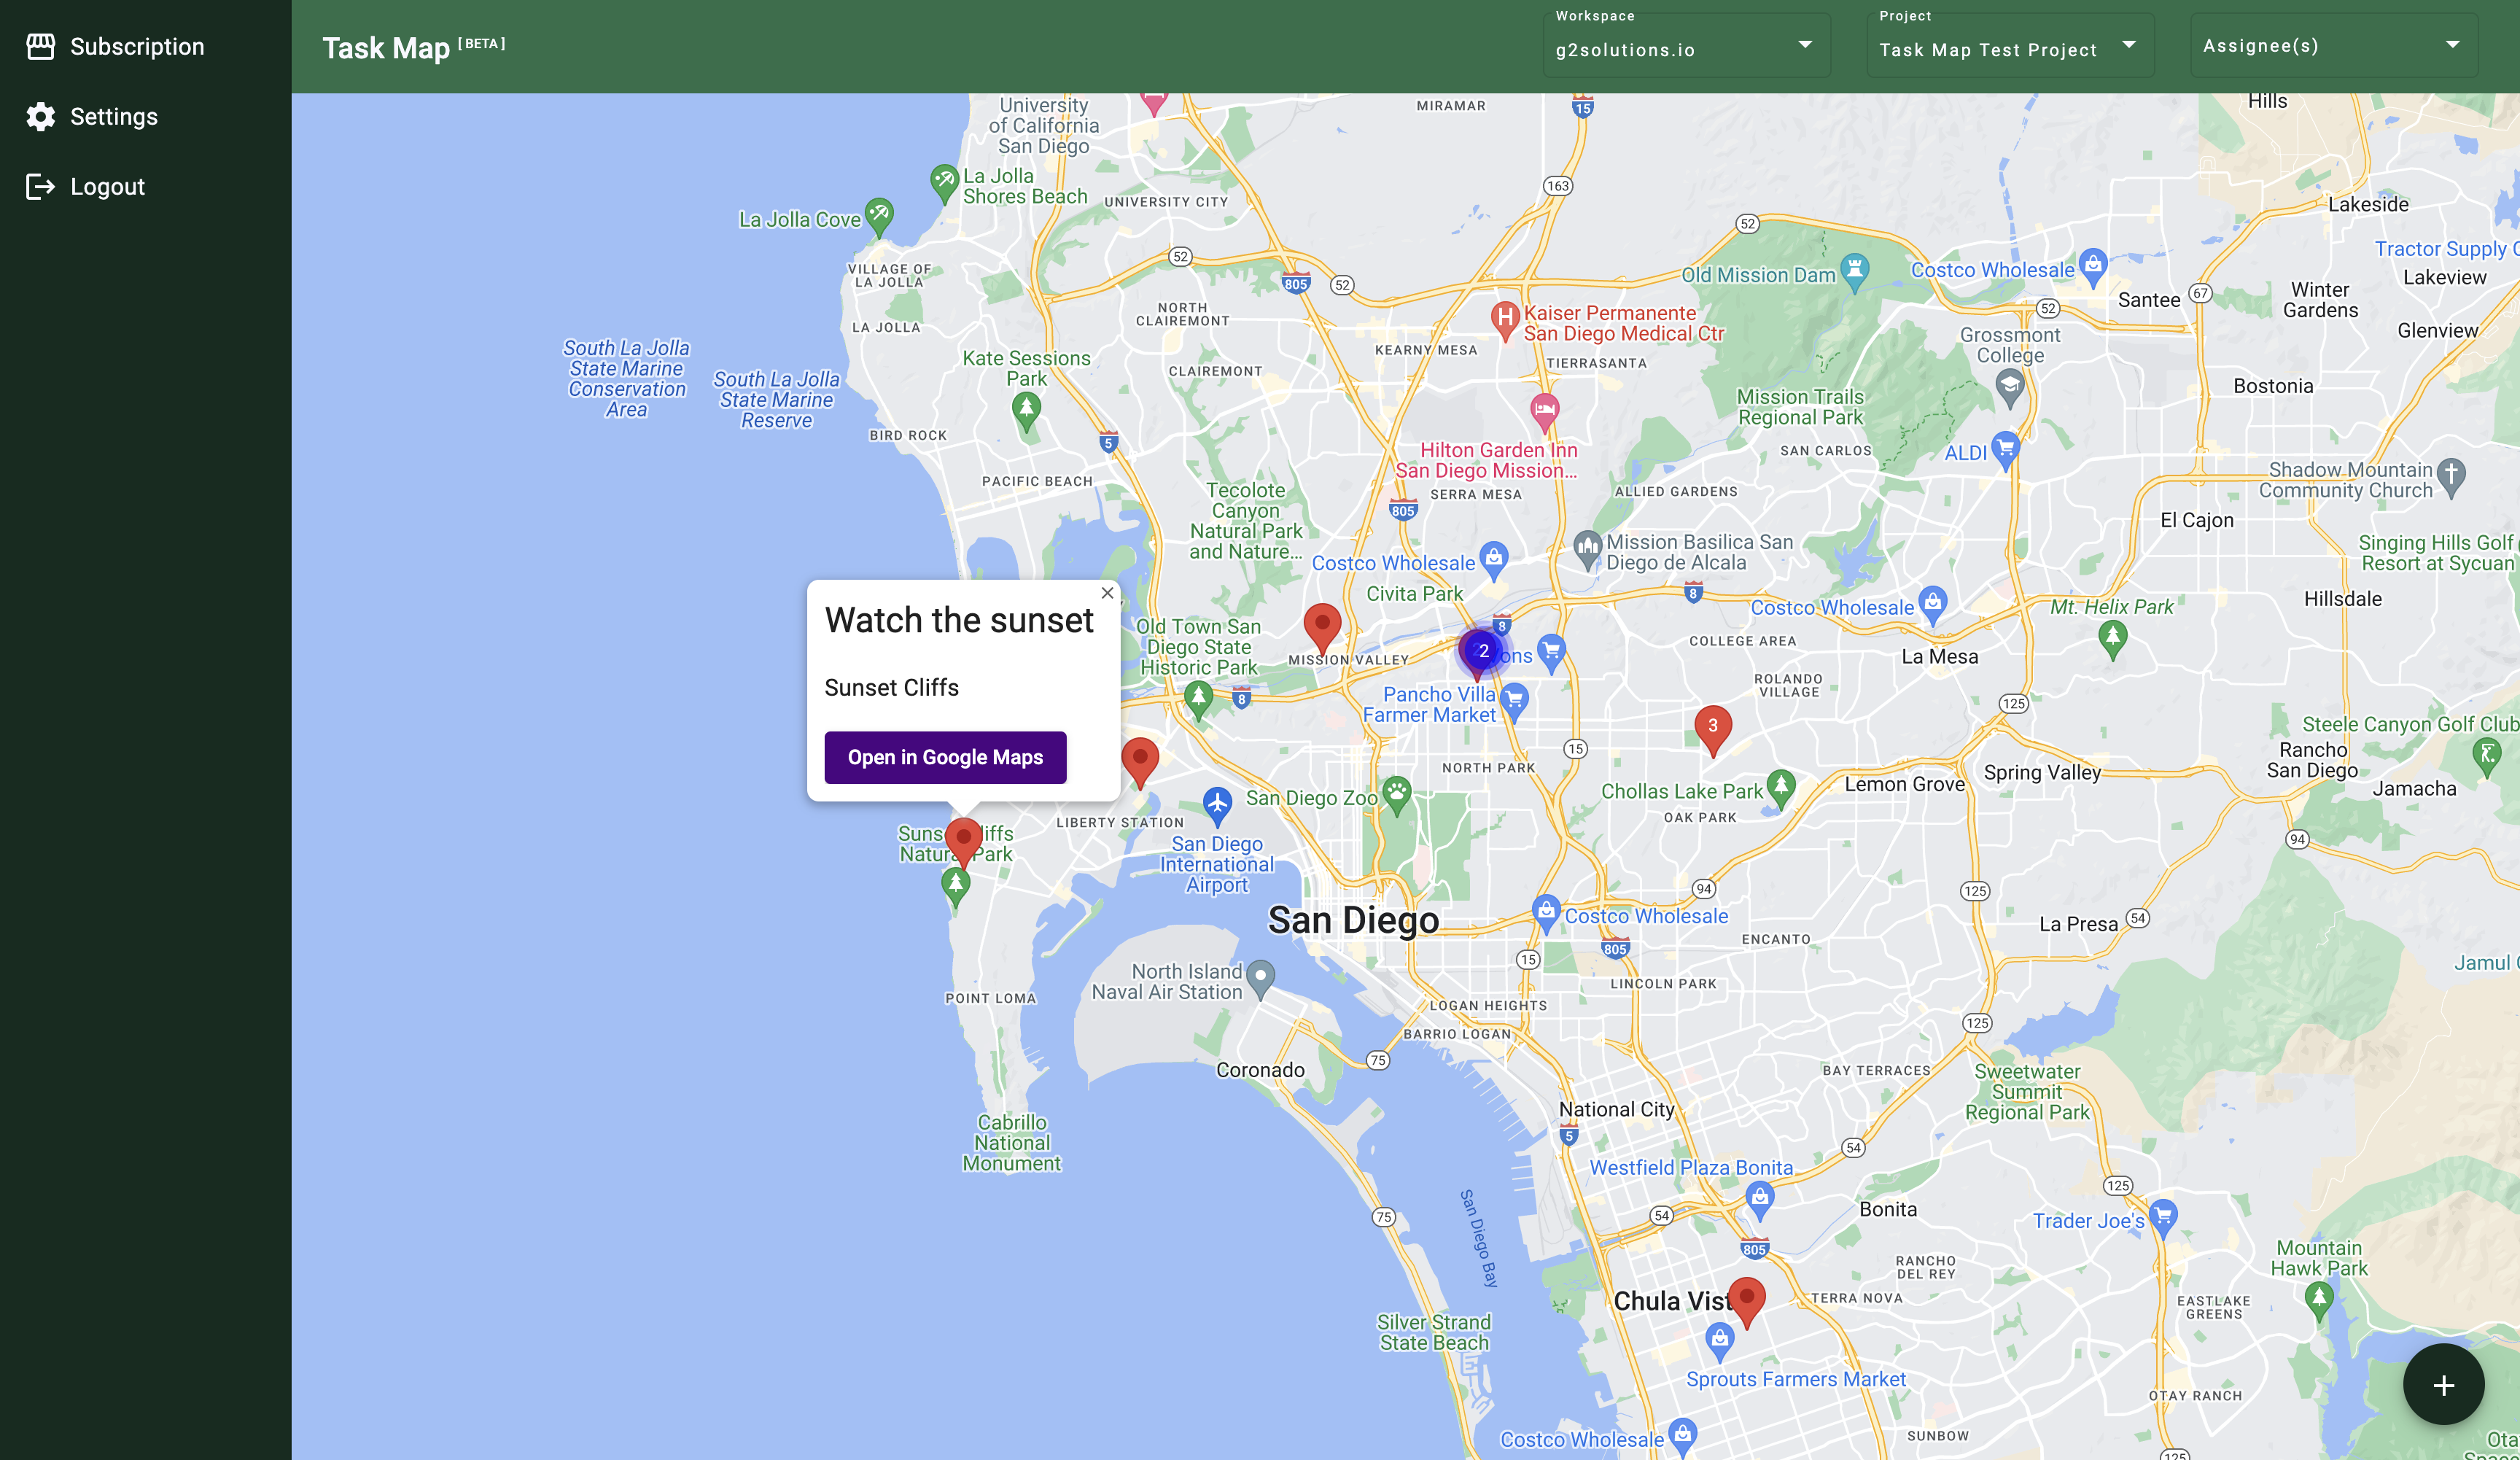The width and height of the screenshot is (2520, 1460).
Task: Close the Watch the sunset popup
Action: coord(1106,593)
